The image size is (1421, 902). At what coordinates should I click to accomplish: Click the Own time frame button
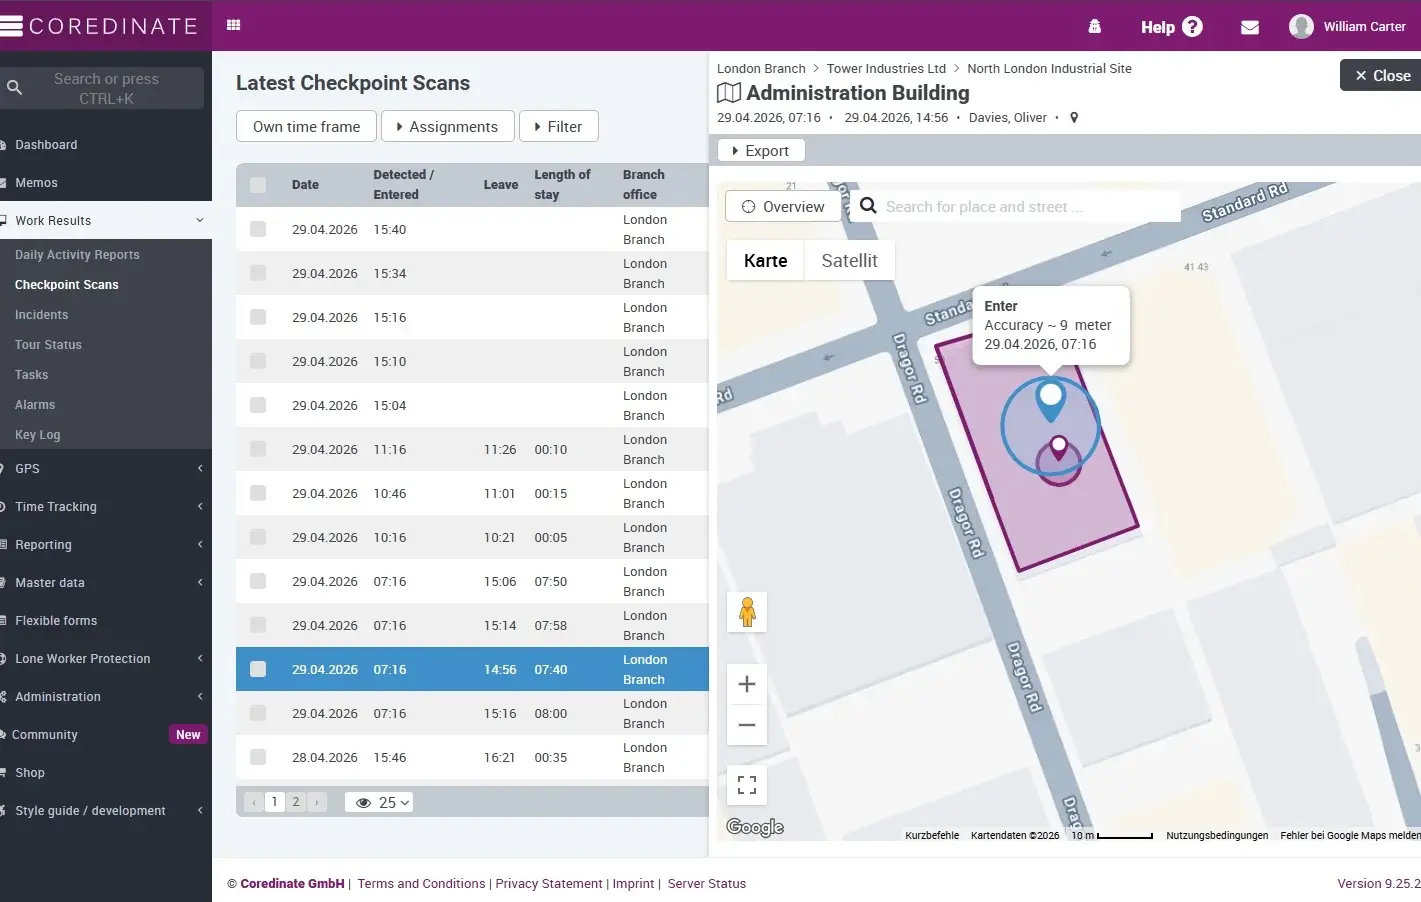[x=306, y=127]
